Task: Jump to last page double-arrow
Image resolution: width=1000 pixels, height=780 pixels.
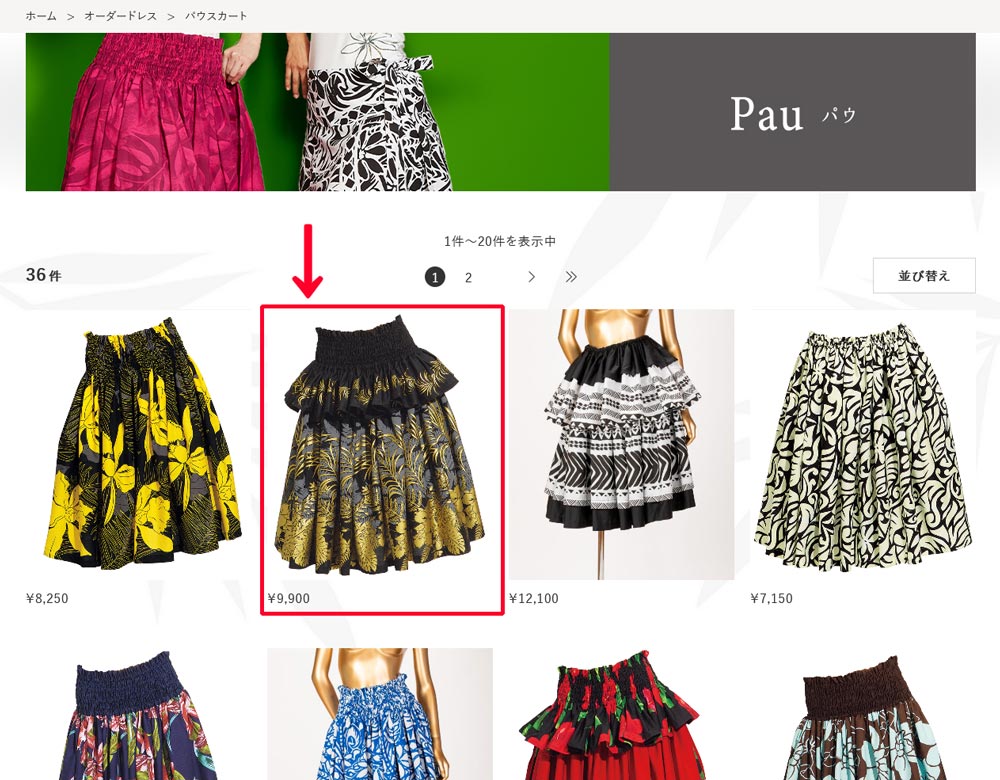Action: click(571, 277)
